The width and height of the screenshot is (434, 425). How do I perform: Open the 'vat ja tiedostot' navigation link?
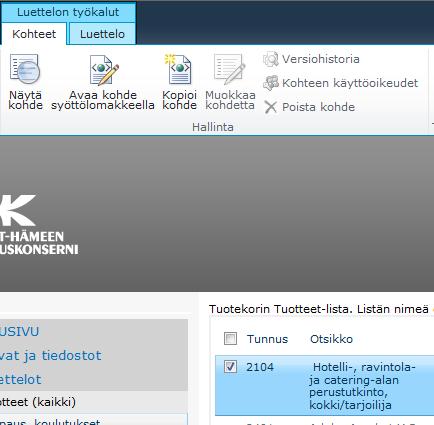point(50,356)
